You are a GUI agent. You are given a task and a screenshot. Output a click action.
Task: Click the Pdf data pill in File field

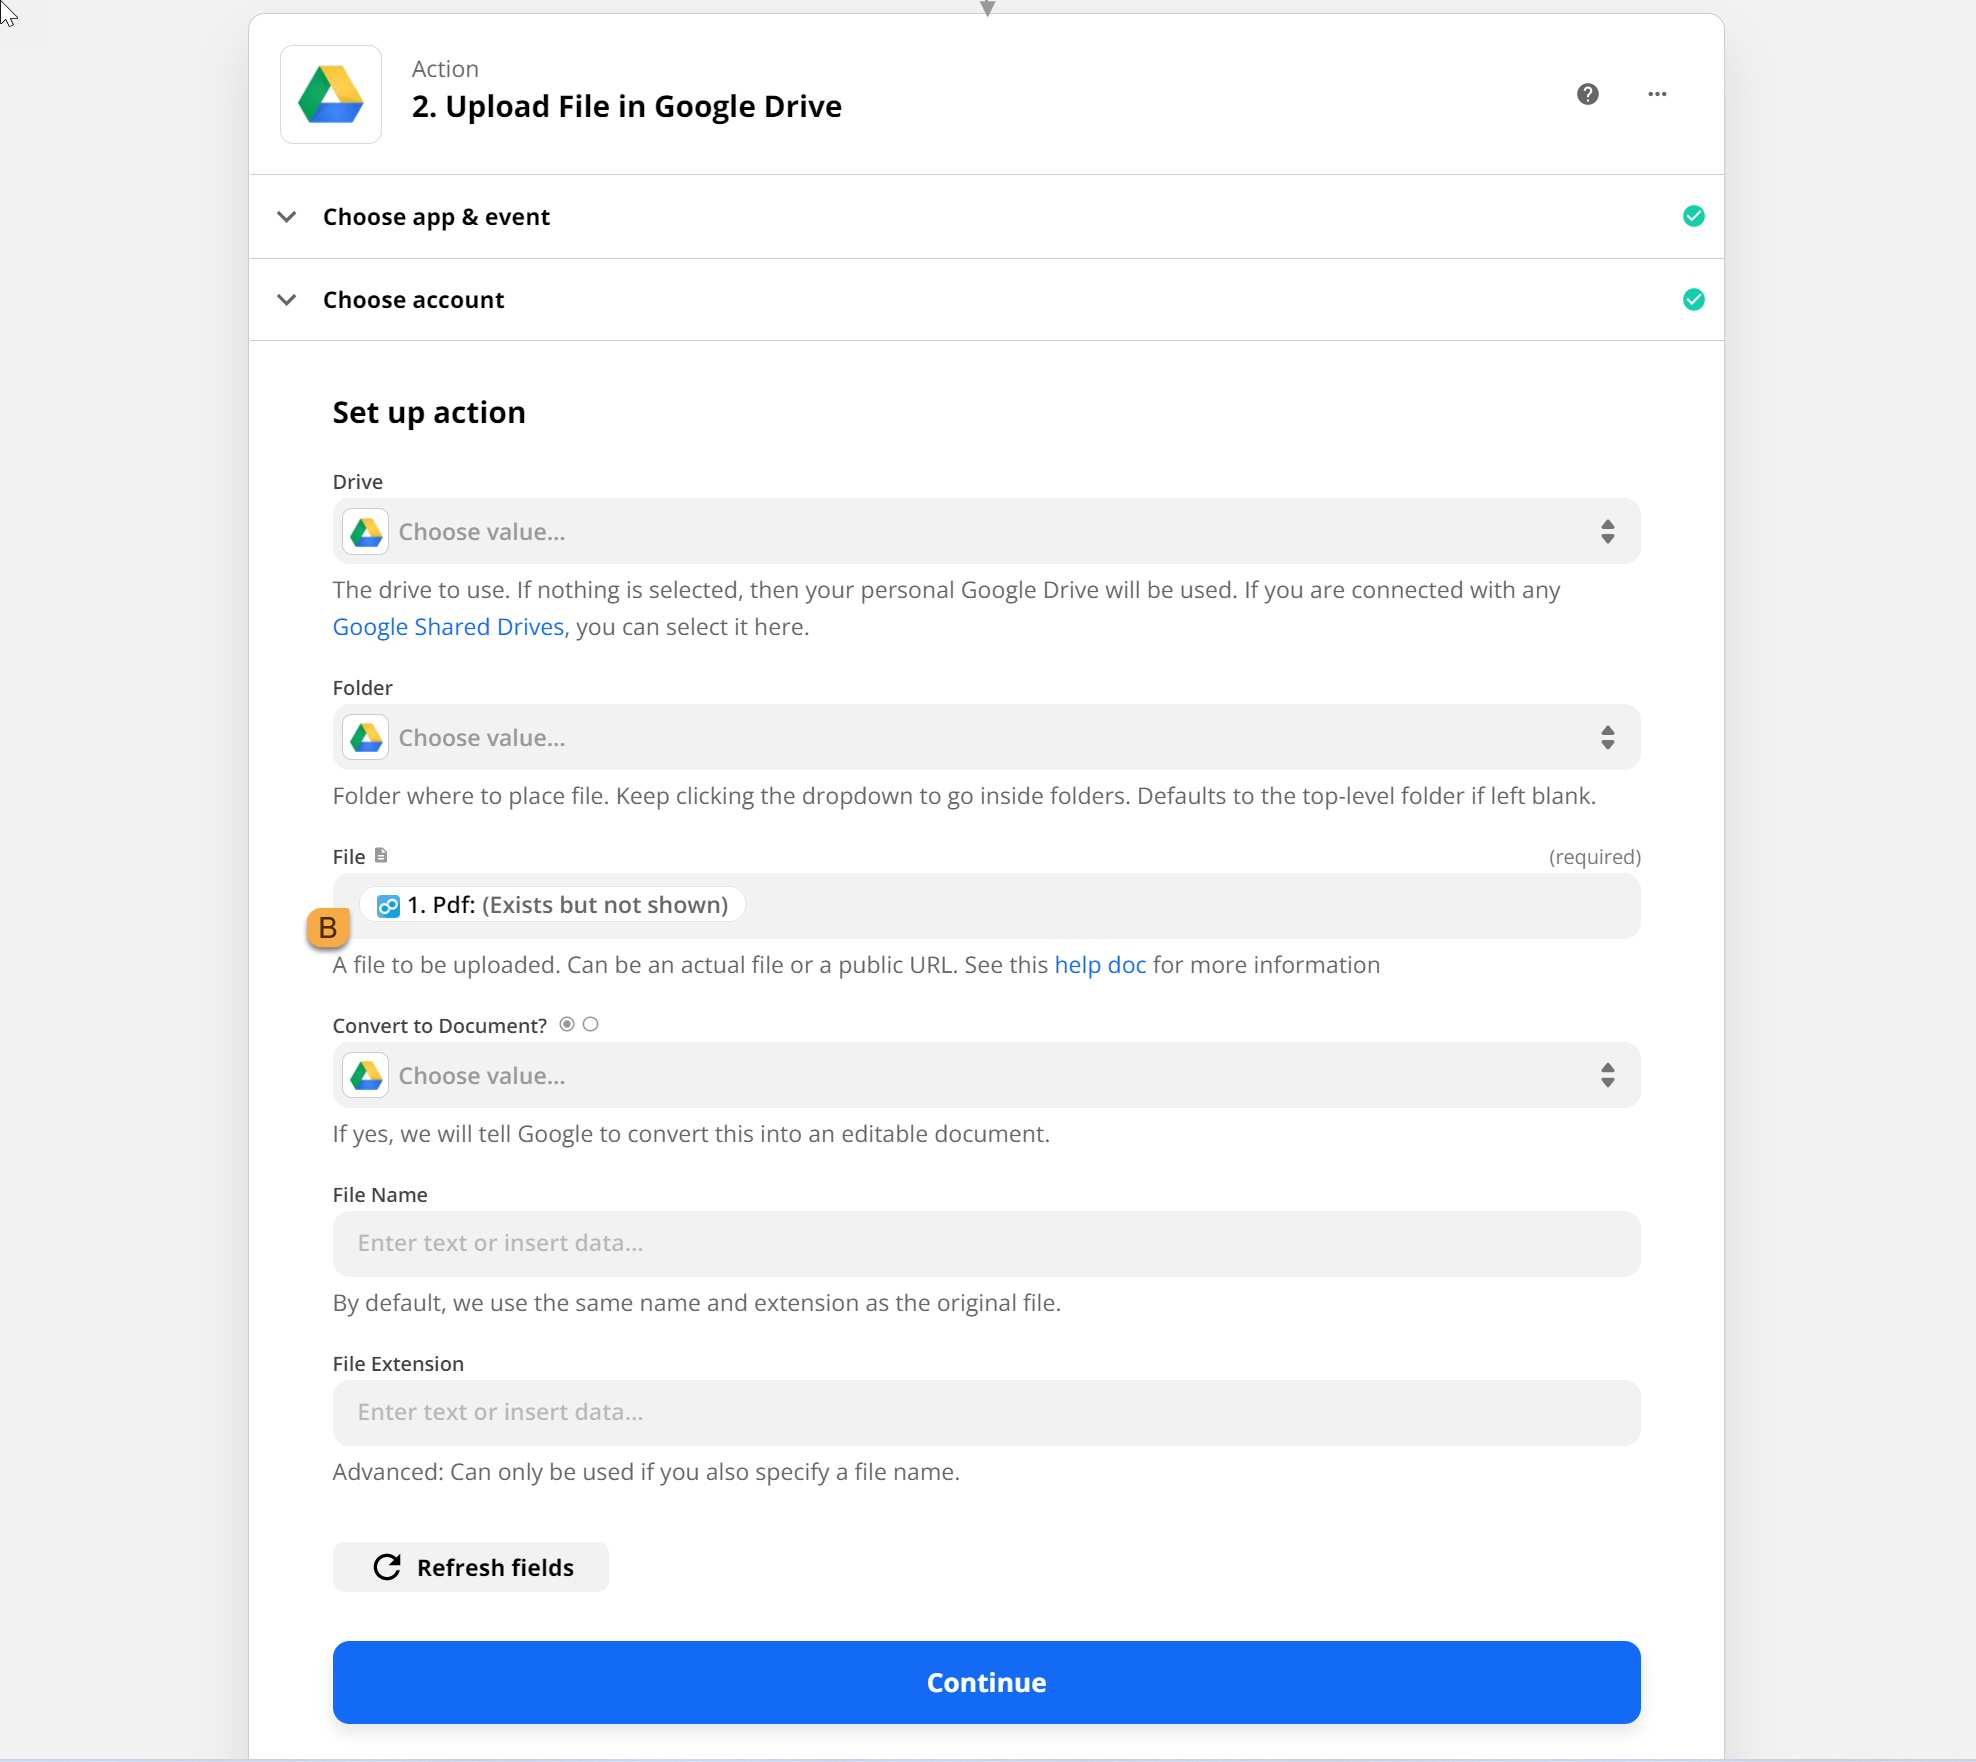click(552, 905)
